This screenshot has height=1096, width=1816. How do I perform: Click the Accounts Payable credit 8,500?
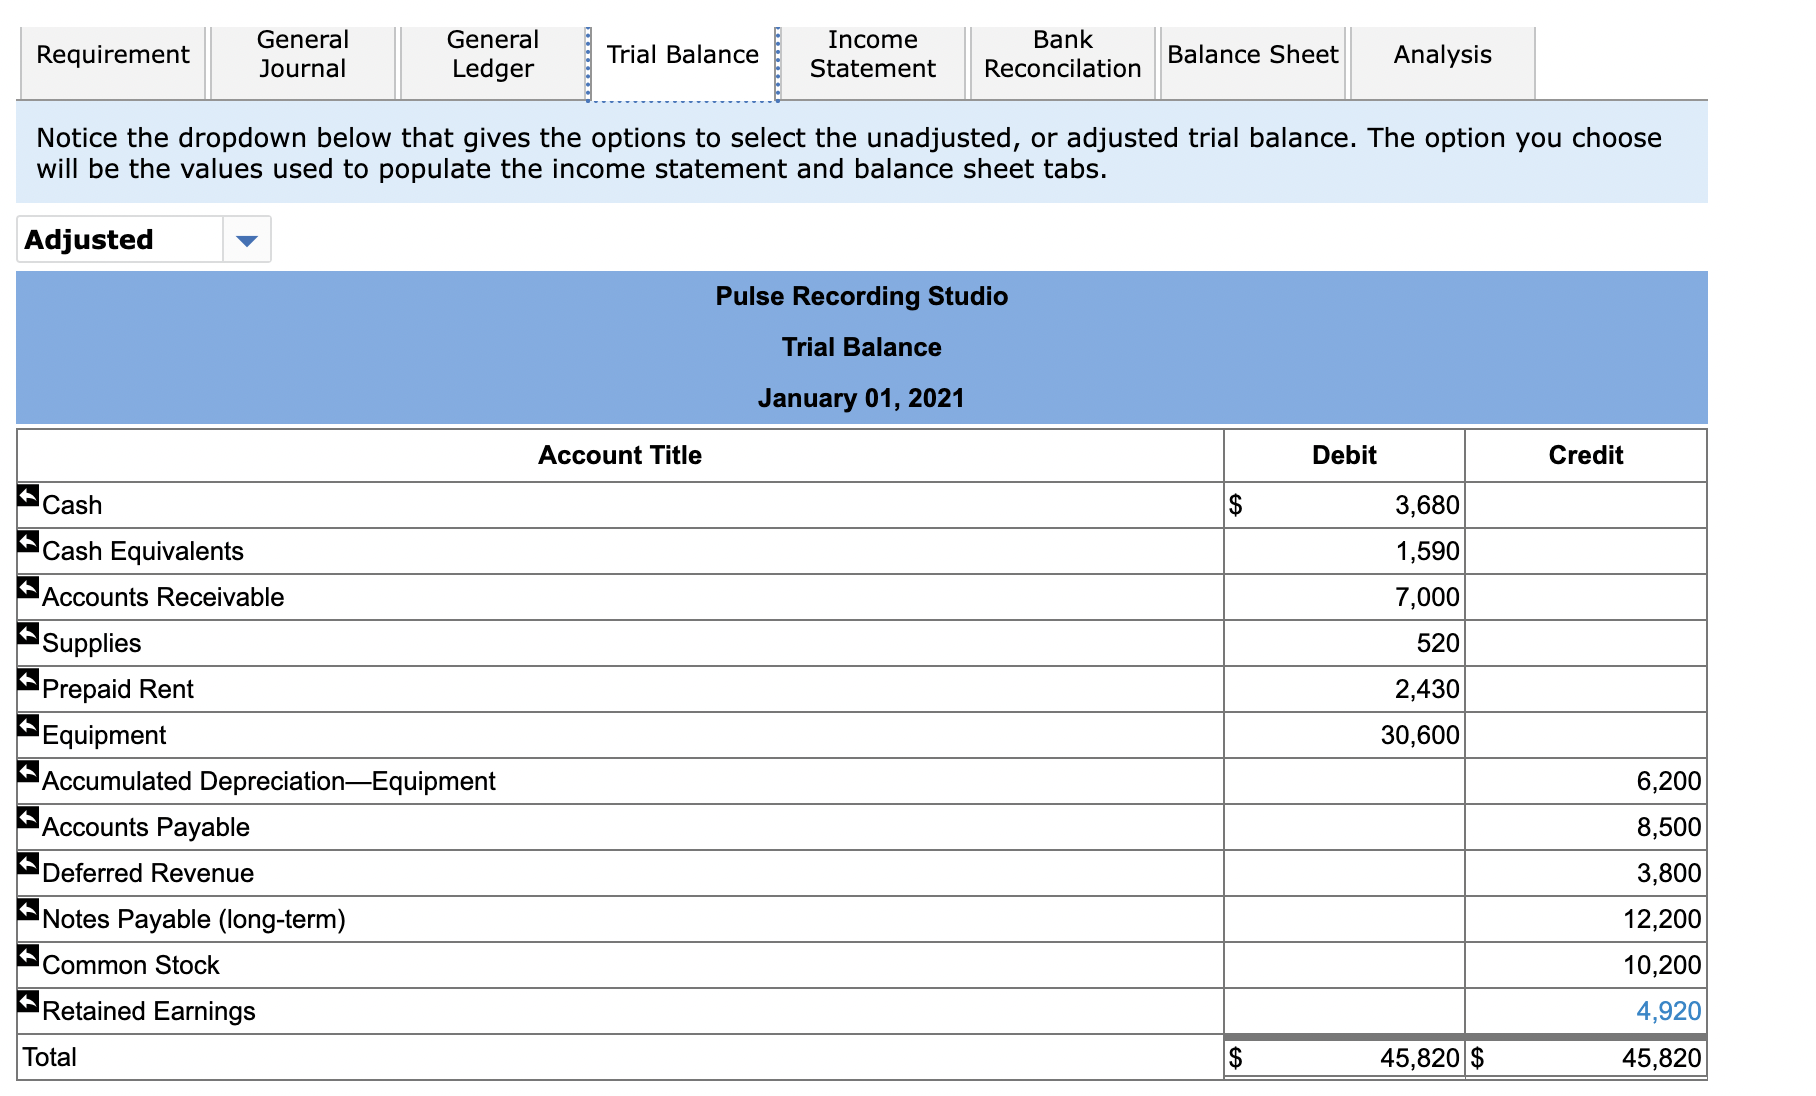(x=1668, y=827)
